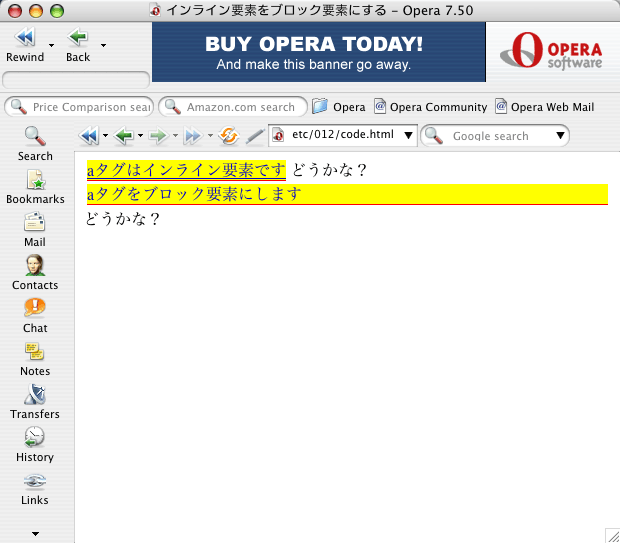The width and height of the screenshot is (620, 543).
Task: Click the Back button in top toolbar
Action: point(78,45)
